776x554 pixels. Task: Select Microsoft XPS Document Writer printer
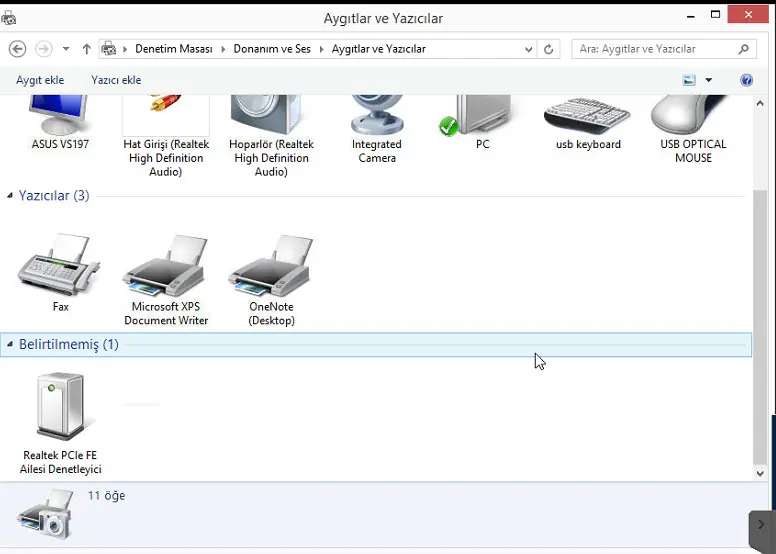tap(166, 268)
